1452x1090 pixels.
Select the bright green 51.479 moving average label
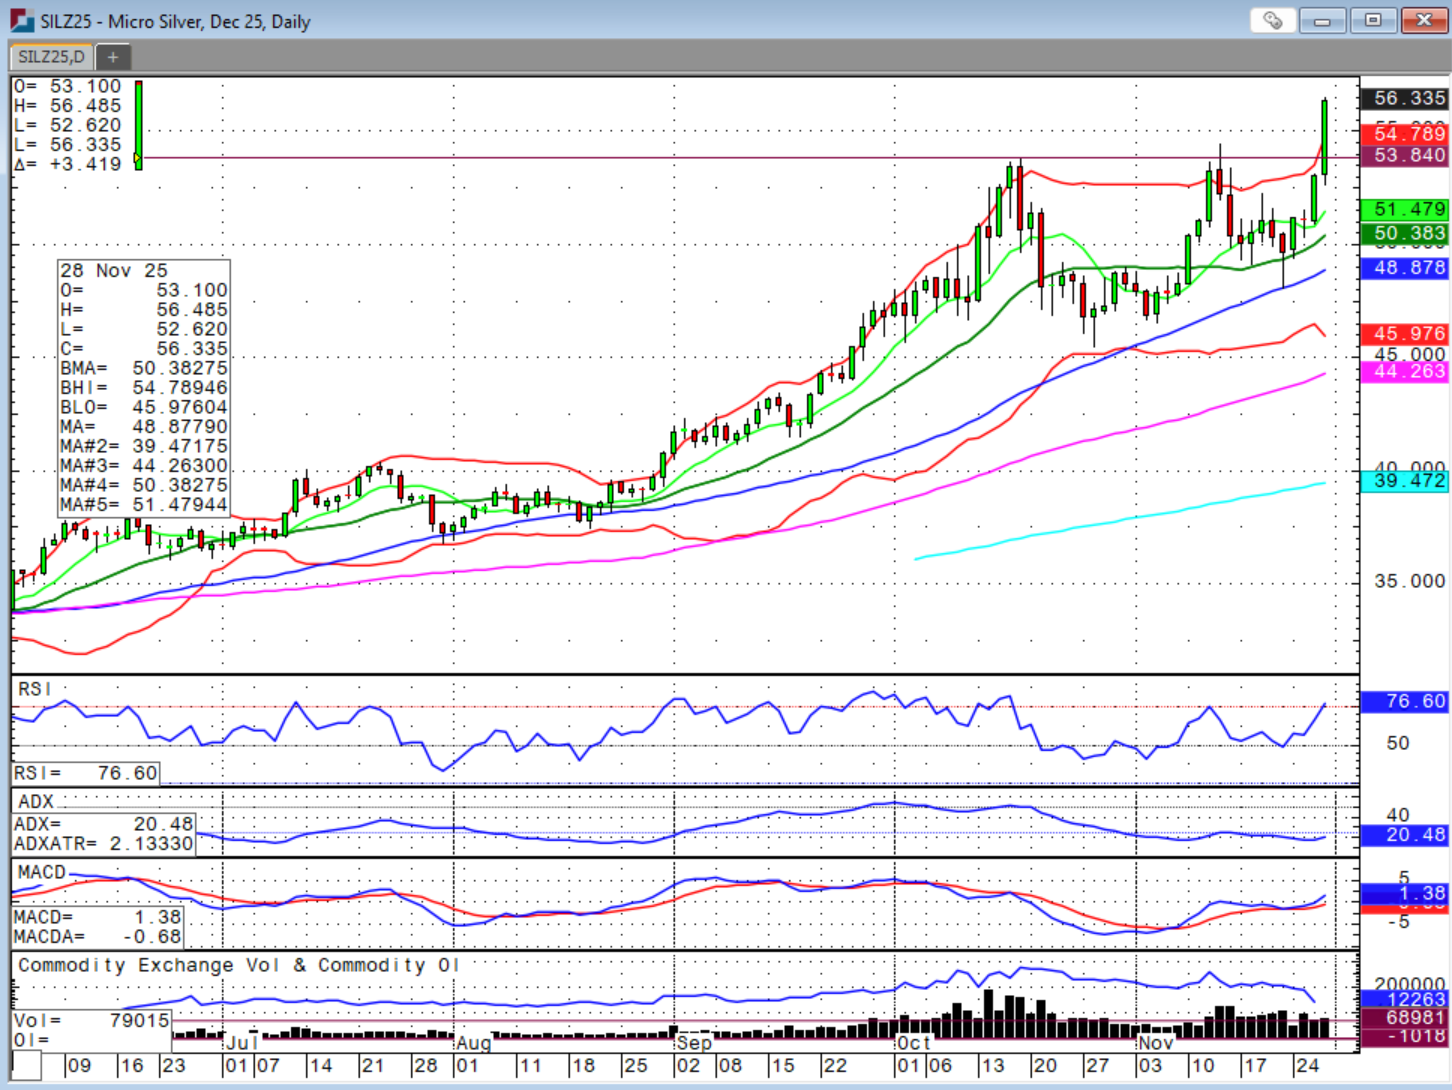1405,209
